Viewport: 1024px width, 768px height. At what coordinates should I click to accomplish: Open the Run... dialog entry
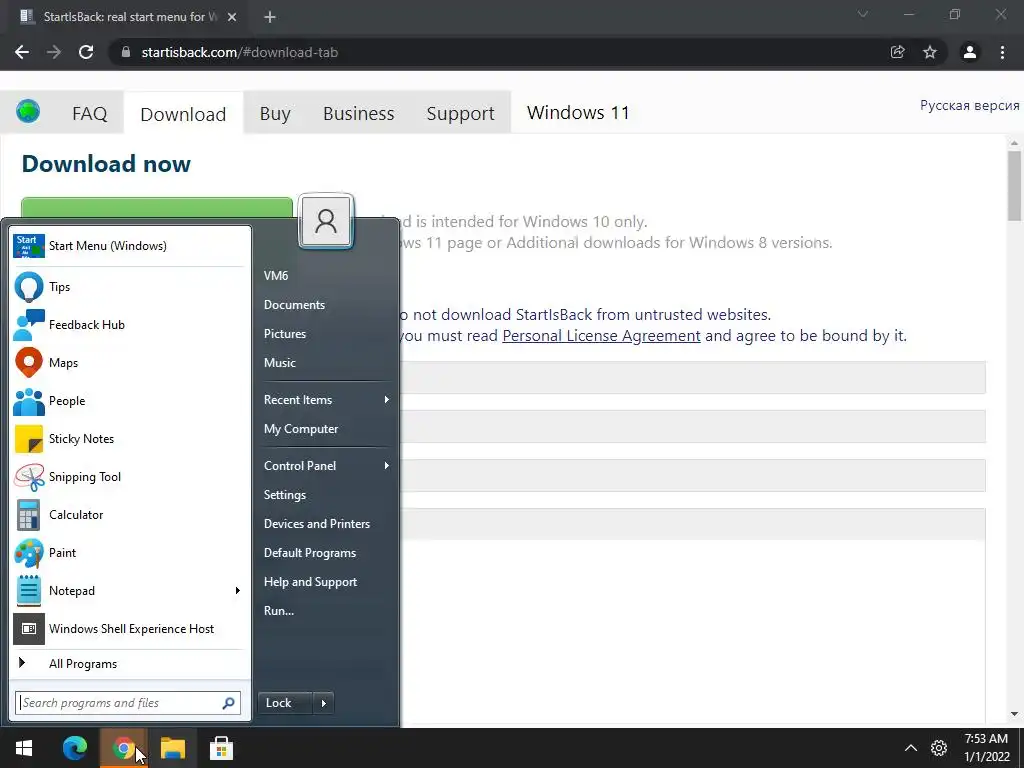point(279,611)
